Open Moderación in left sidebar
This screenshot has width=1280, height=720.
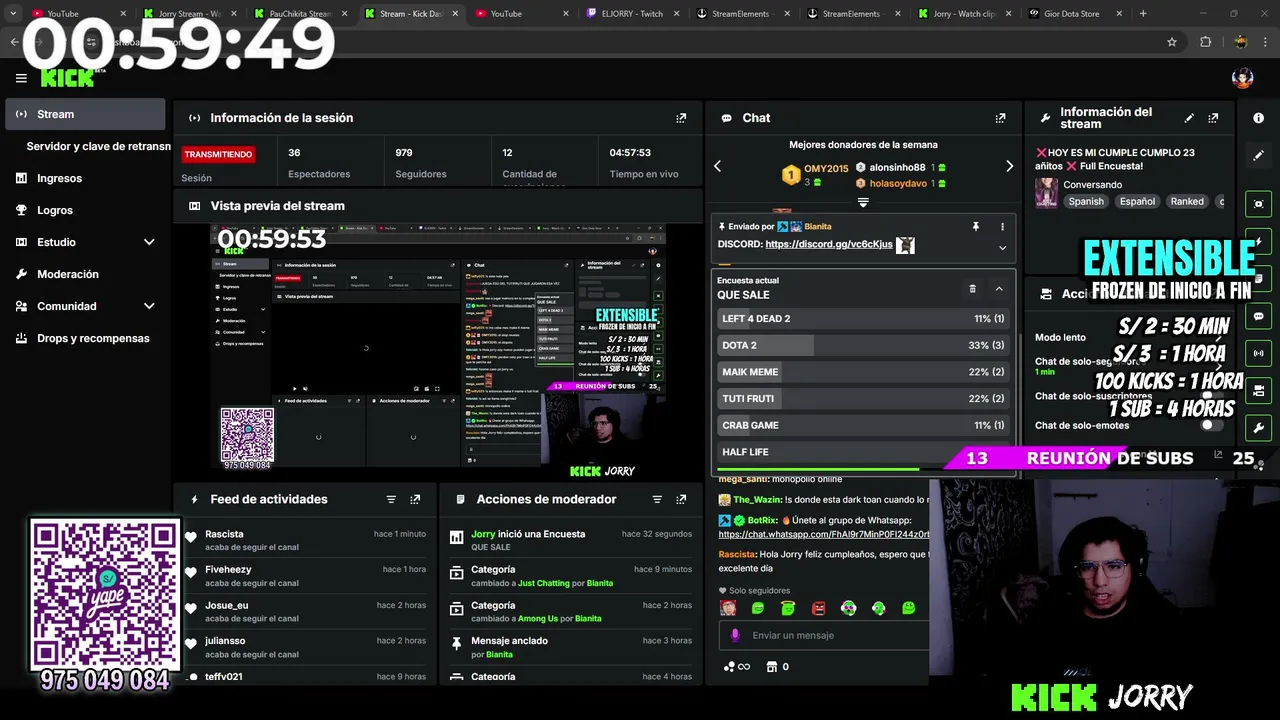click(85, 274)
